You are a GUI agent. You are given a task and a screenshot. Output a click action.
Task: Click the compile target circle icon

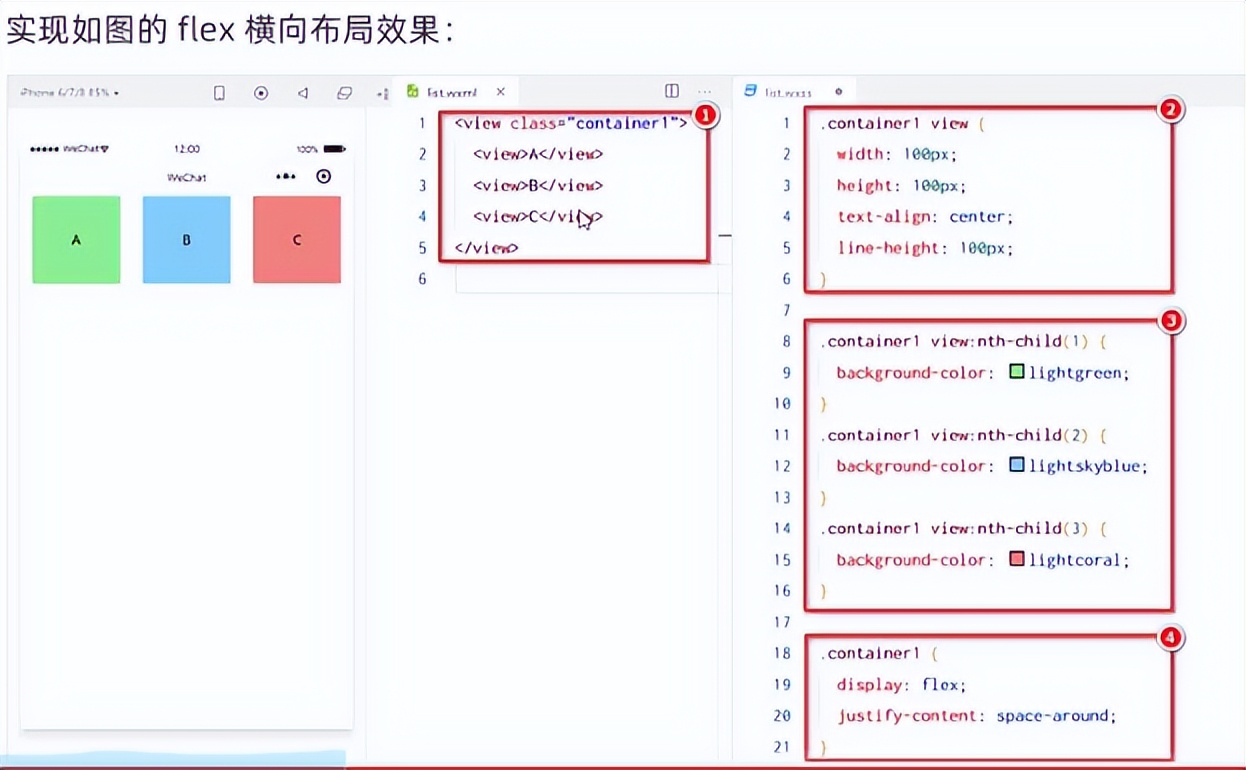click(x=261, y=91)
